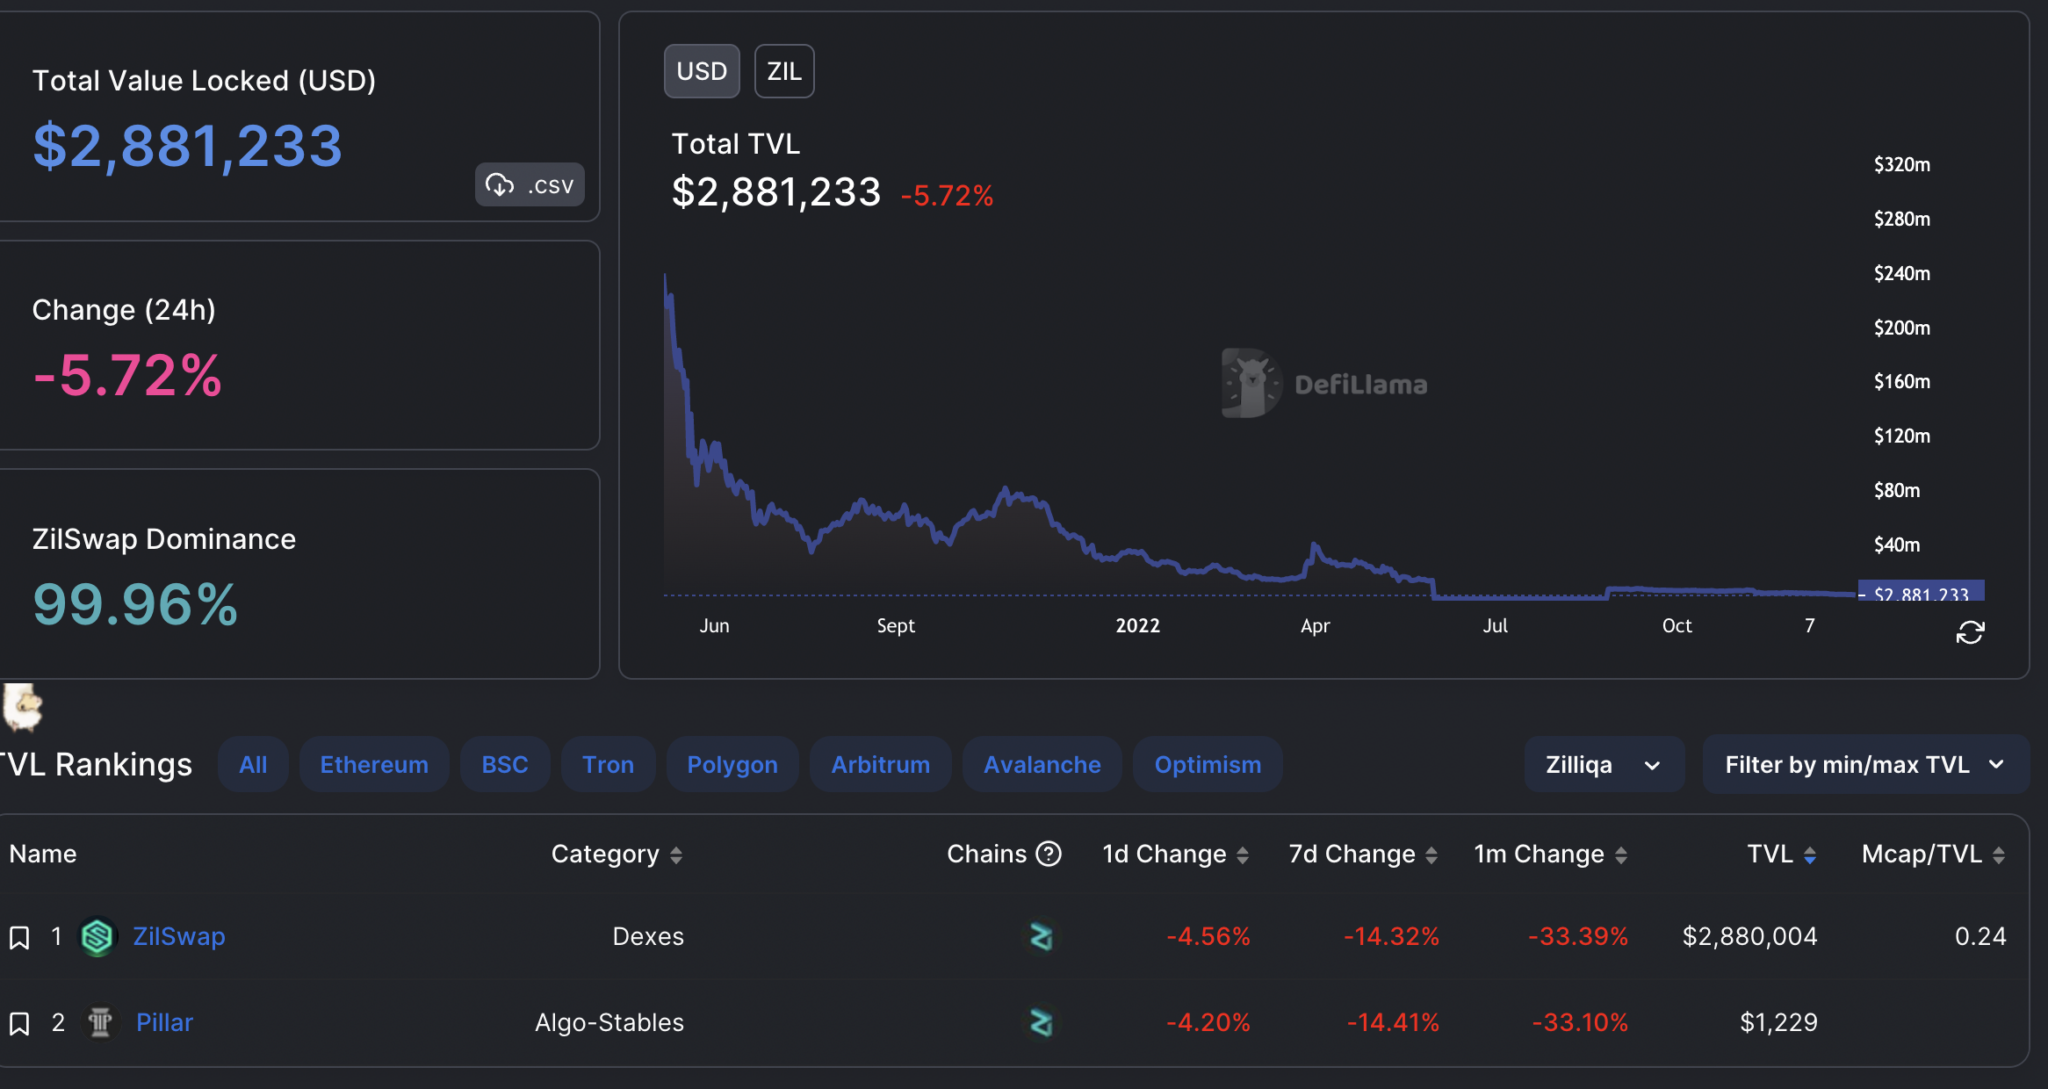Click Zilliqa chain icon in Pillar row
Viewport: 2048px width, 1089px height.
(1041, 1023)
